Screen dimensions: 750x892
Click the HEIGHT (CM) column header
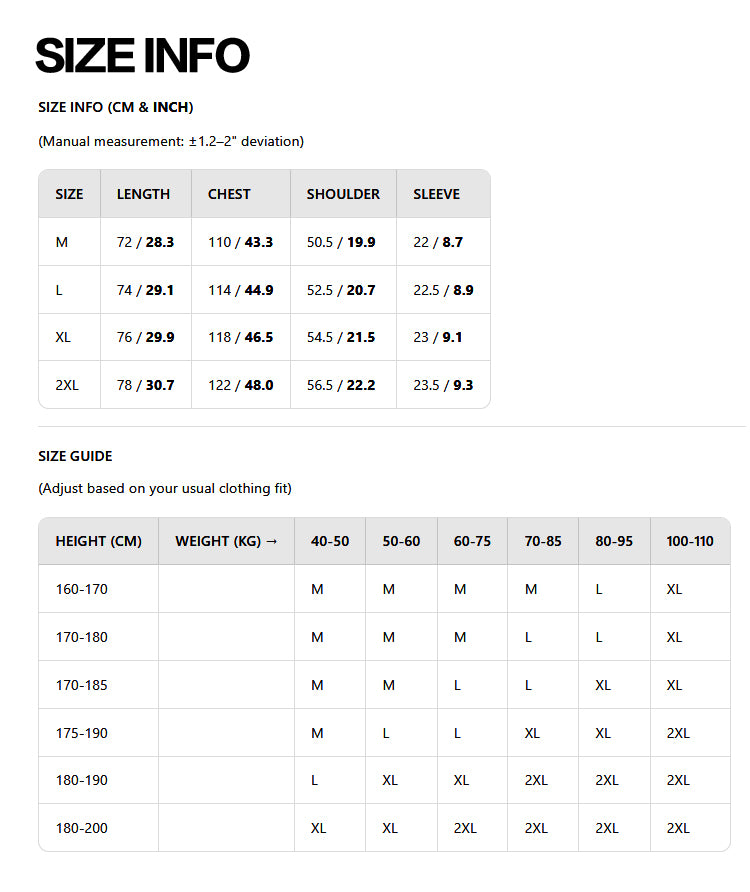click(98, 541)
